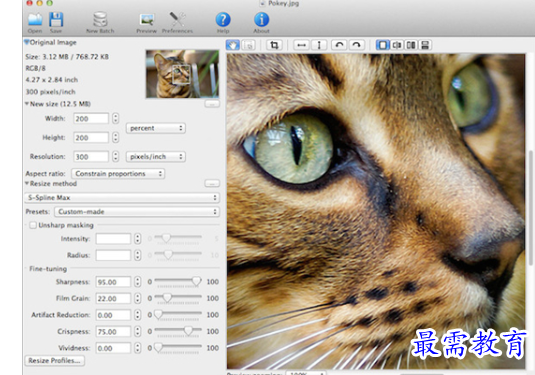Click the Sharpness value field
Screen dimensions: 535x375
(113, 282)
